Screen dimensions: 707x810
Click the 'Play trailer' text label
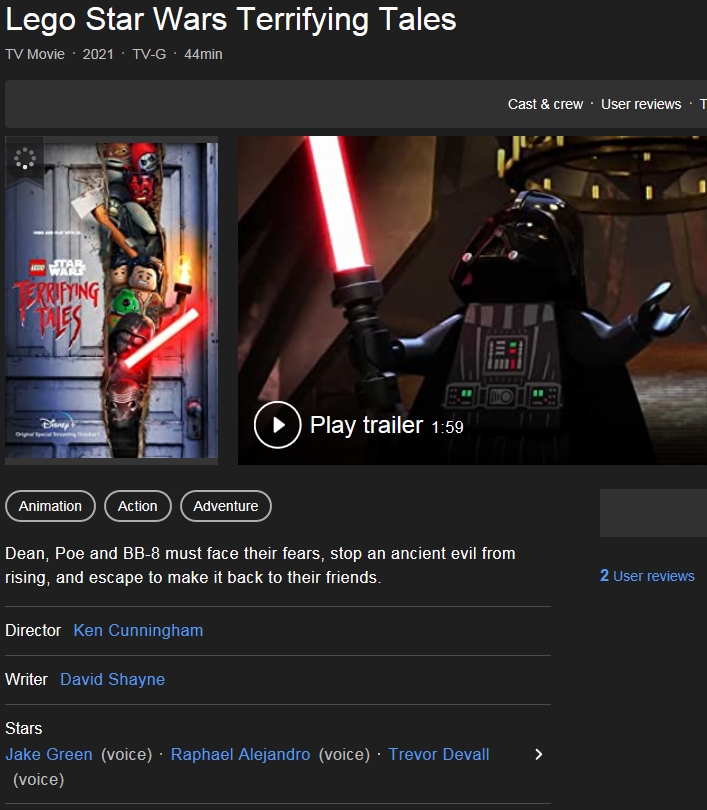point(366,425)
